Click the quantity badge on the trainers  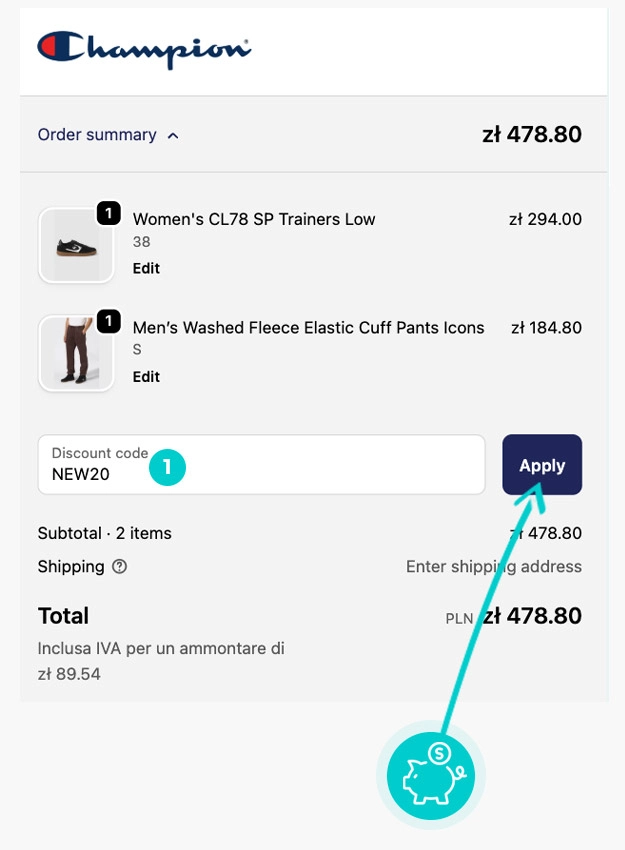(x=108, y=213)
